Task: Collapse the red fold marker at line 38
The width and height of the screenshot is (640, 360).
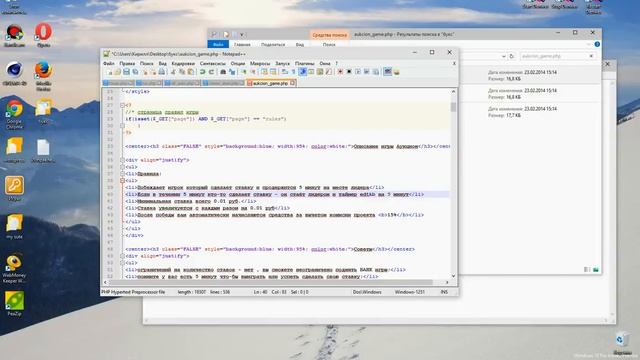Action: (122, 180)
